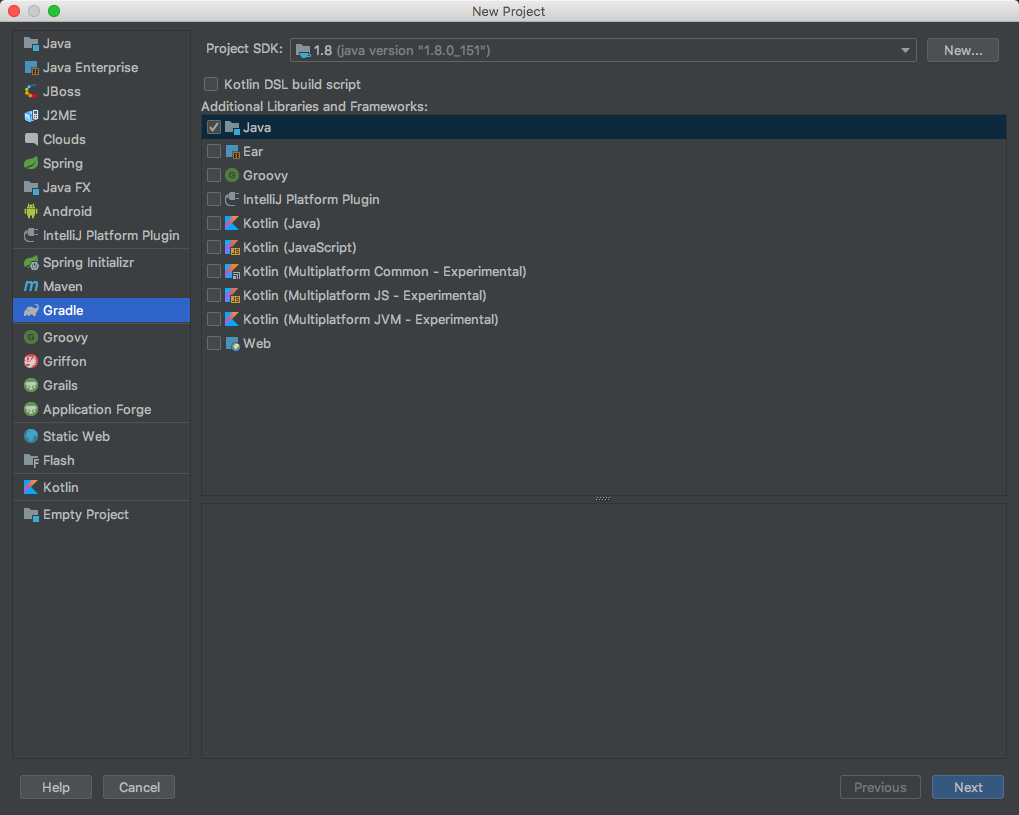
Task: Click the Application Forge icon in sidebar
Action: (31, 409)
